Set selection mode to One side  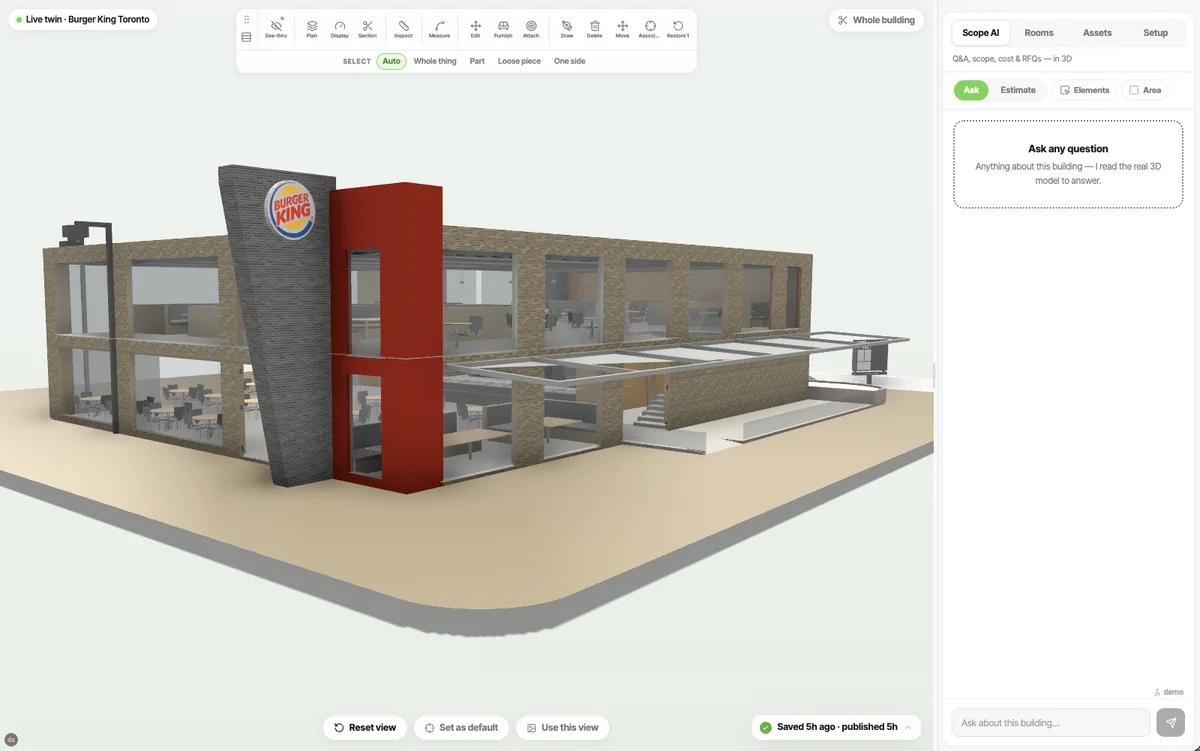click(570, 61)
